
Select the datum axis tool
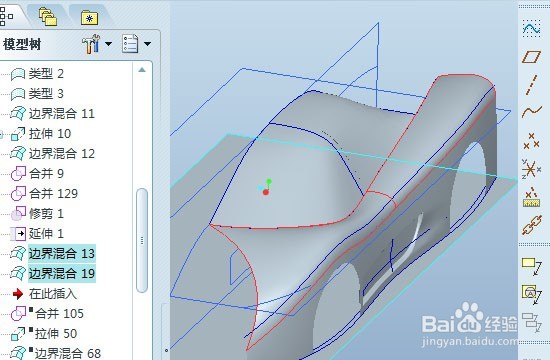(x=531, y=85)
